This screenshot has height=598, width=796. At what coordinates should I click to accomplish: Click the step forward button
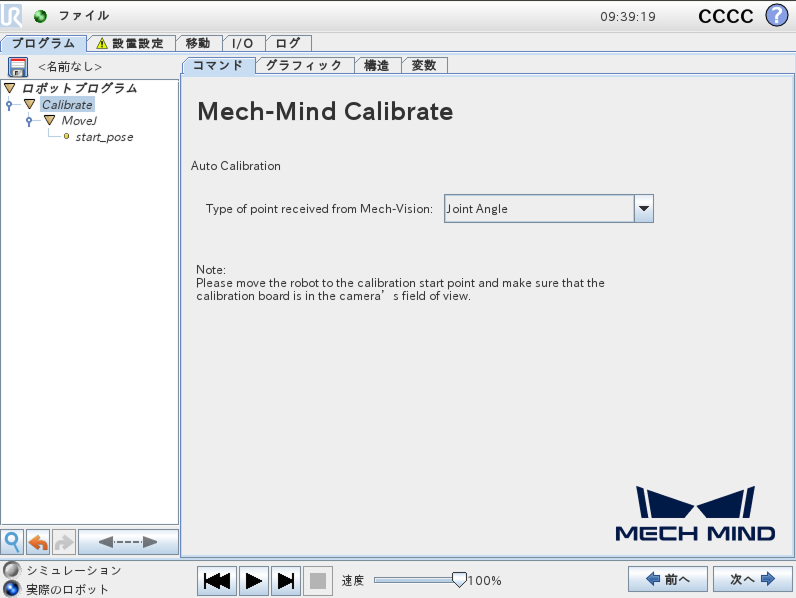286,581
